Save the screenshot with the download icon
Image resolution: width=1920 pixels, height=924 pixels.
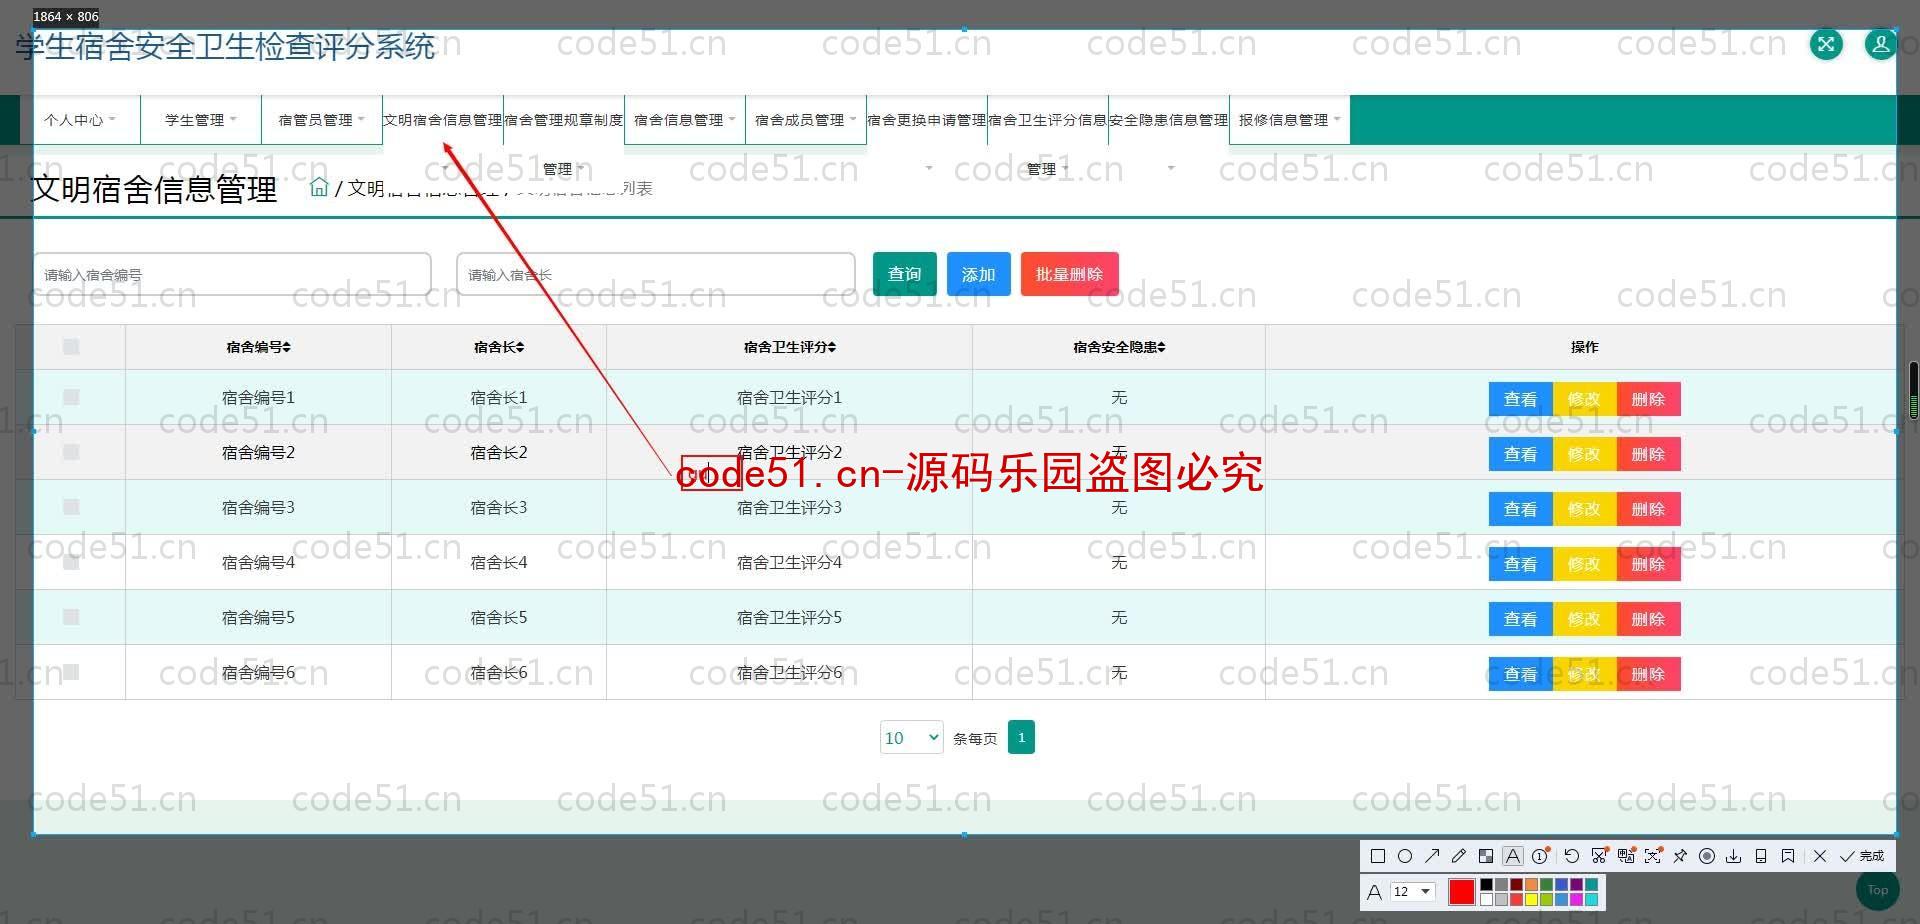(x=1734, y=856)
